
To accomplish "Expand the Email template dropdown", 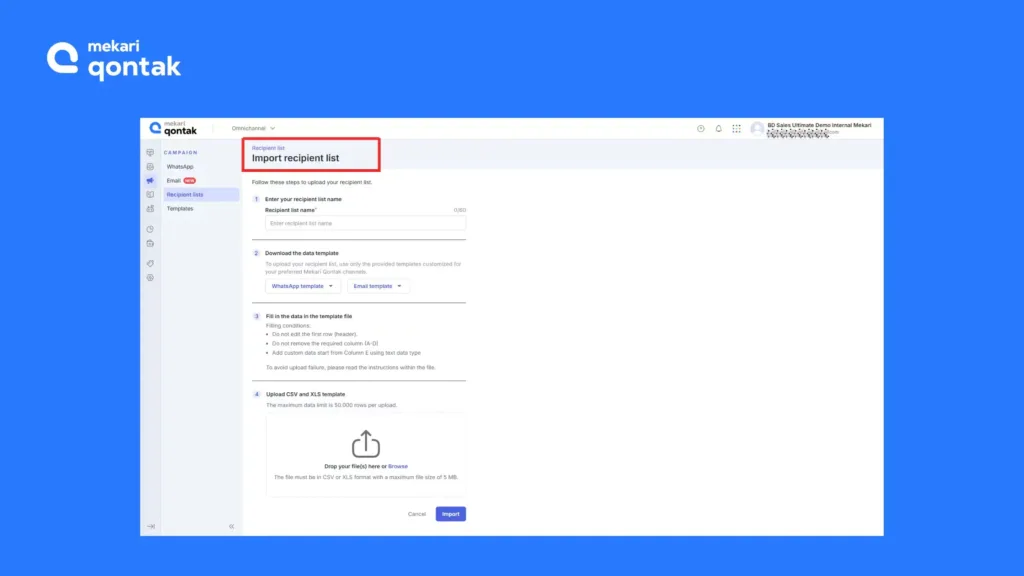I will click(378, 286).
